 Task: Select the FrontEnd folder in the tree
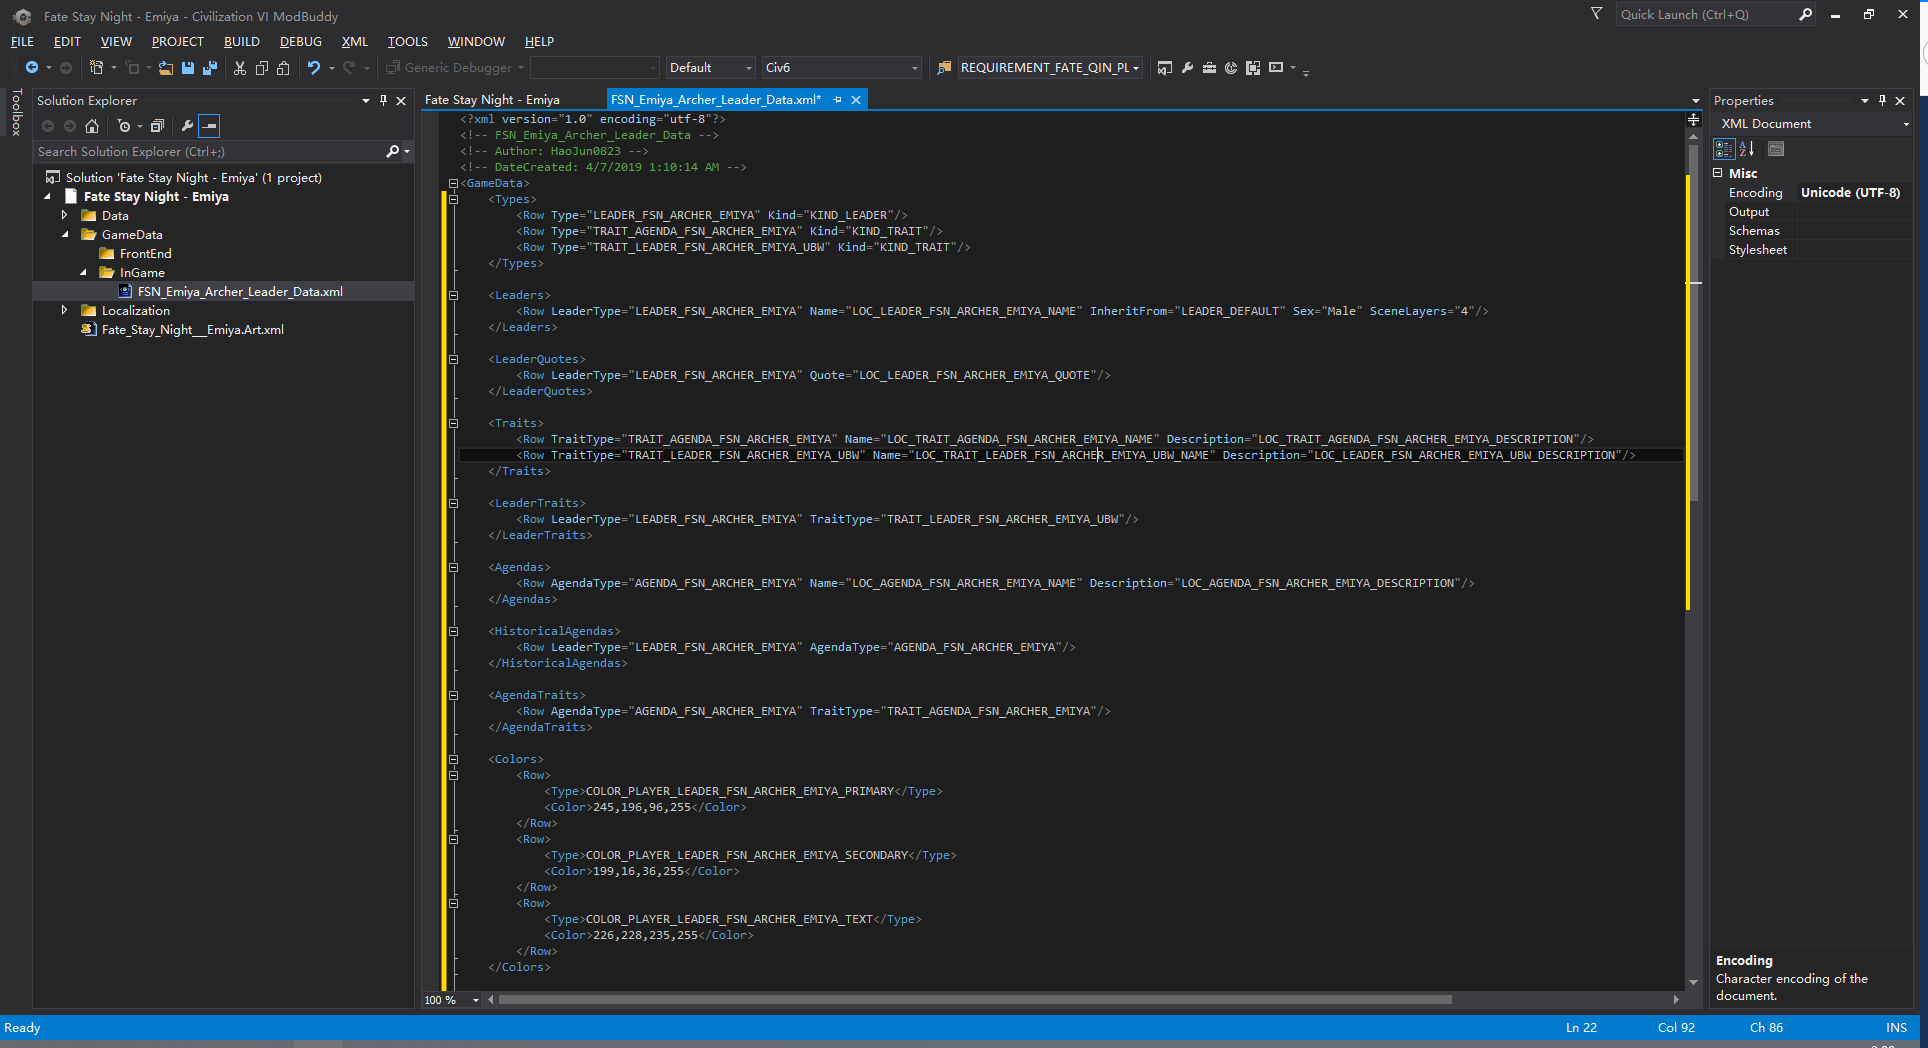click(x=145, y=254)
